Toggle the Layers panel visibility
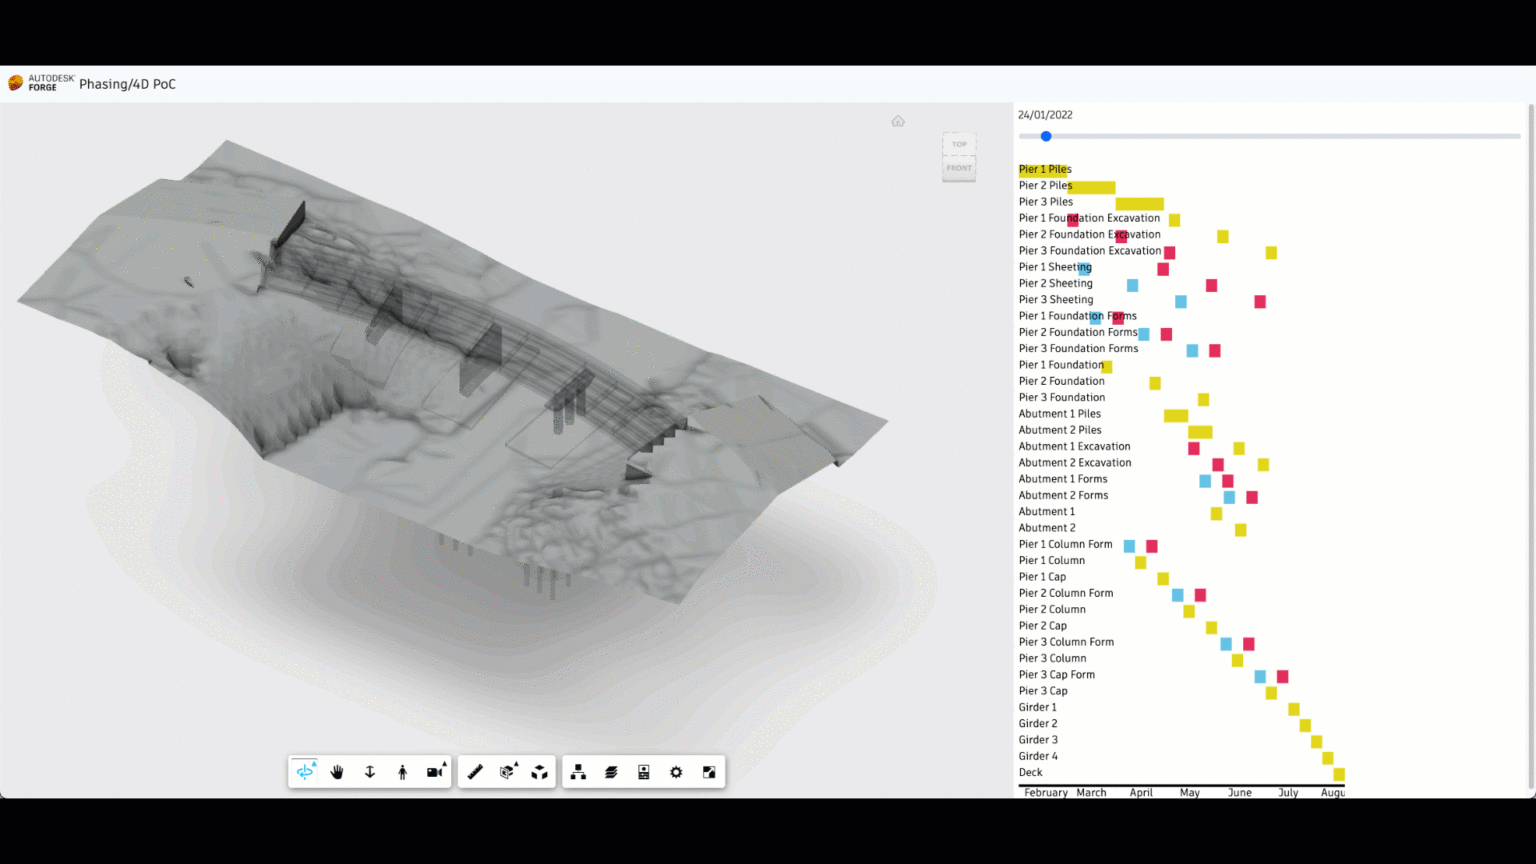The width and height of the screenshot is (1536, 864). point(611,772)
